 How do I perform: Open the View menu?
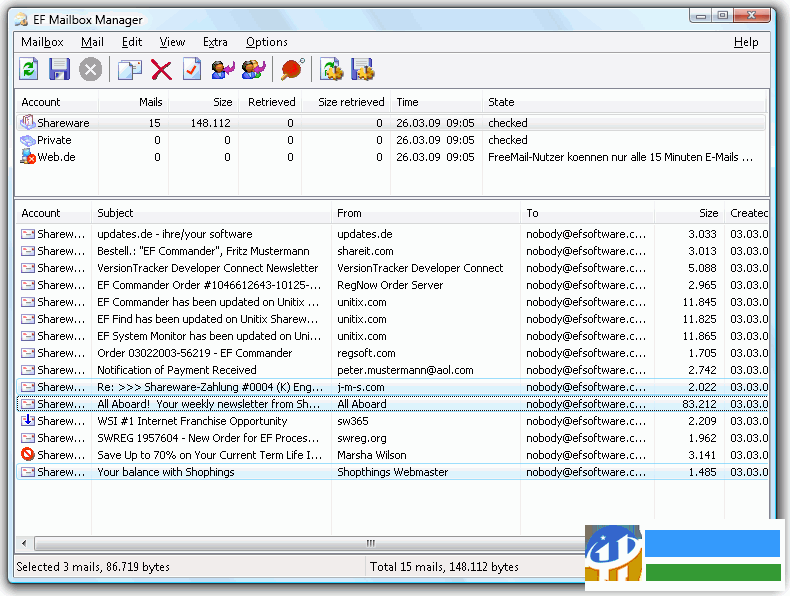172,42
